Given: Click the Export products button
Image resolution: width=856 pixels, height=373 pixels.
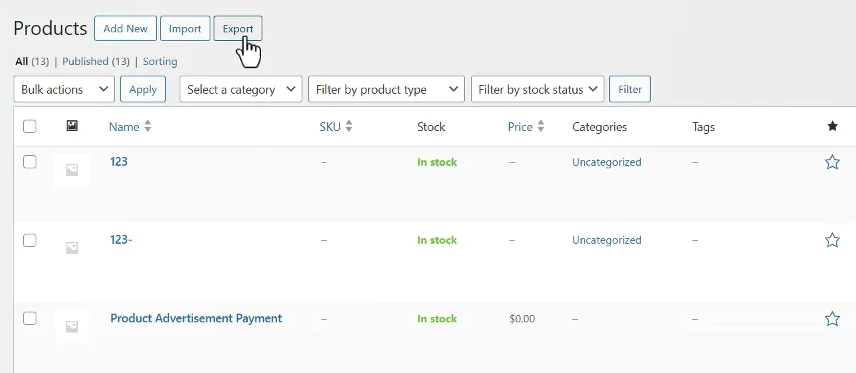Looking at the screenshot, I should tap(238, 28).
